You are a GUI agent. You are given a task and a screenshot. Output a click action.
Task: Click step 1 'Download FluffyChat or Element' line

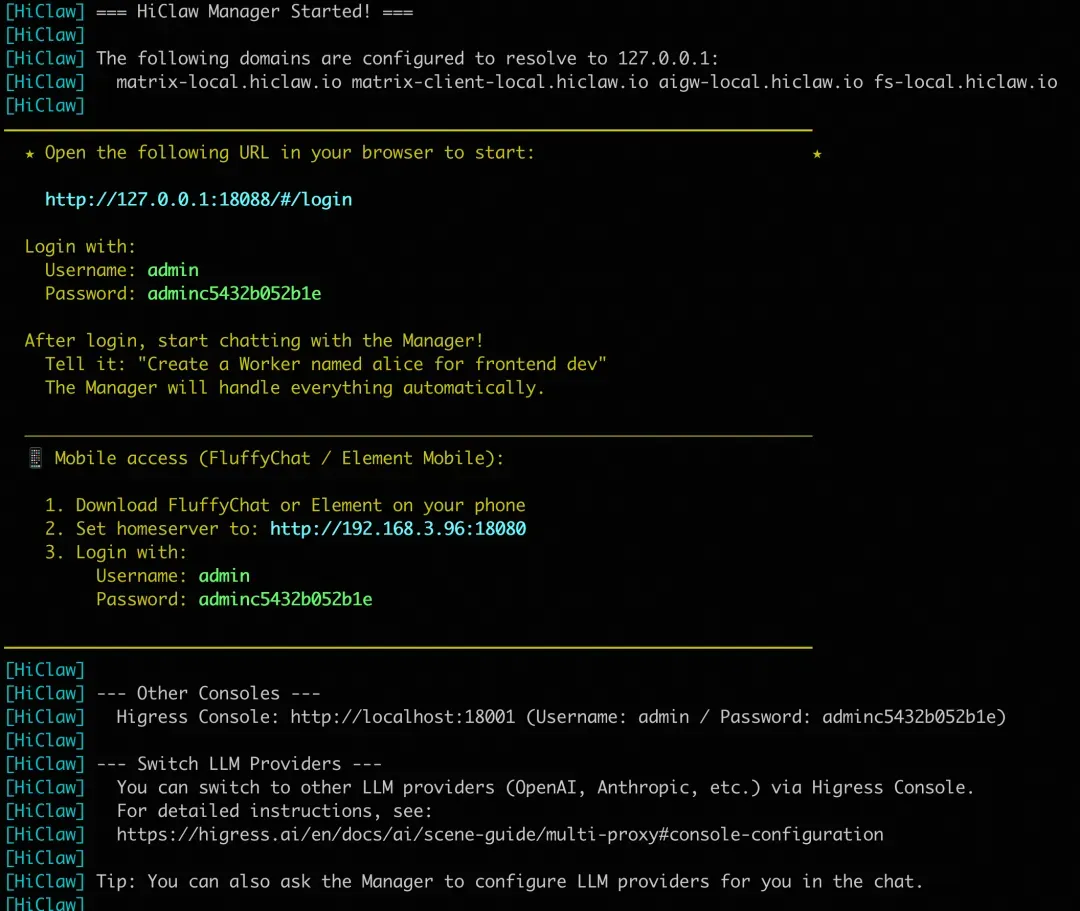point(285,505)
